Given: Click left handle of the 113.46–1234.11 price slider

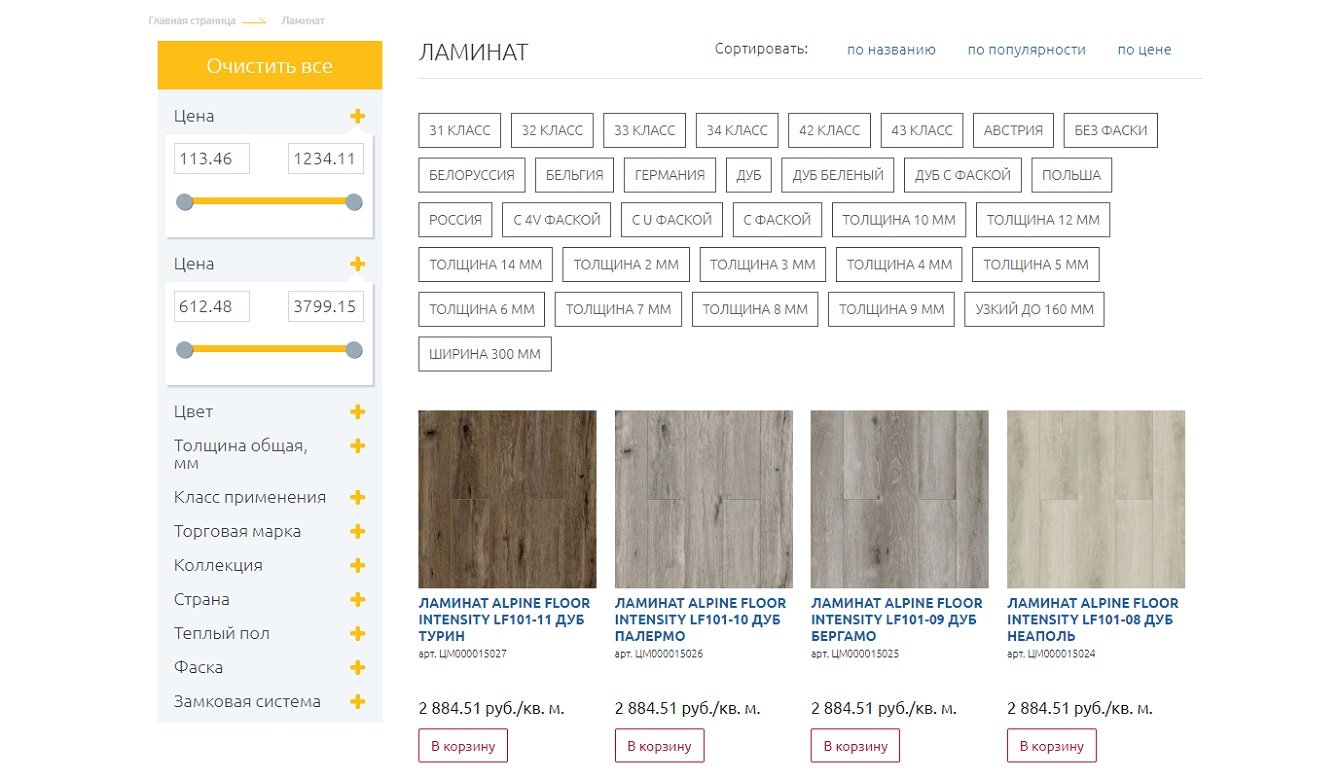Looking at the screenshot, I should coord(185,202).
